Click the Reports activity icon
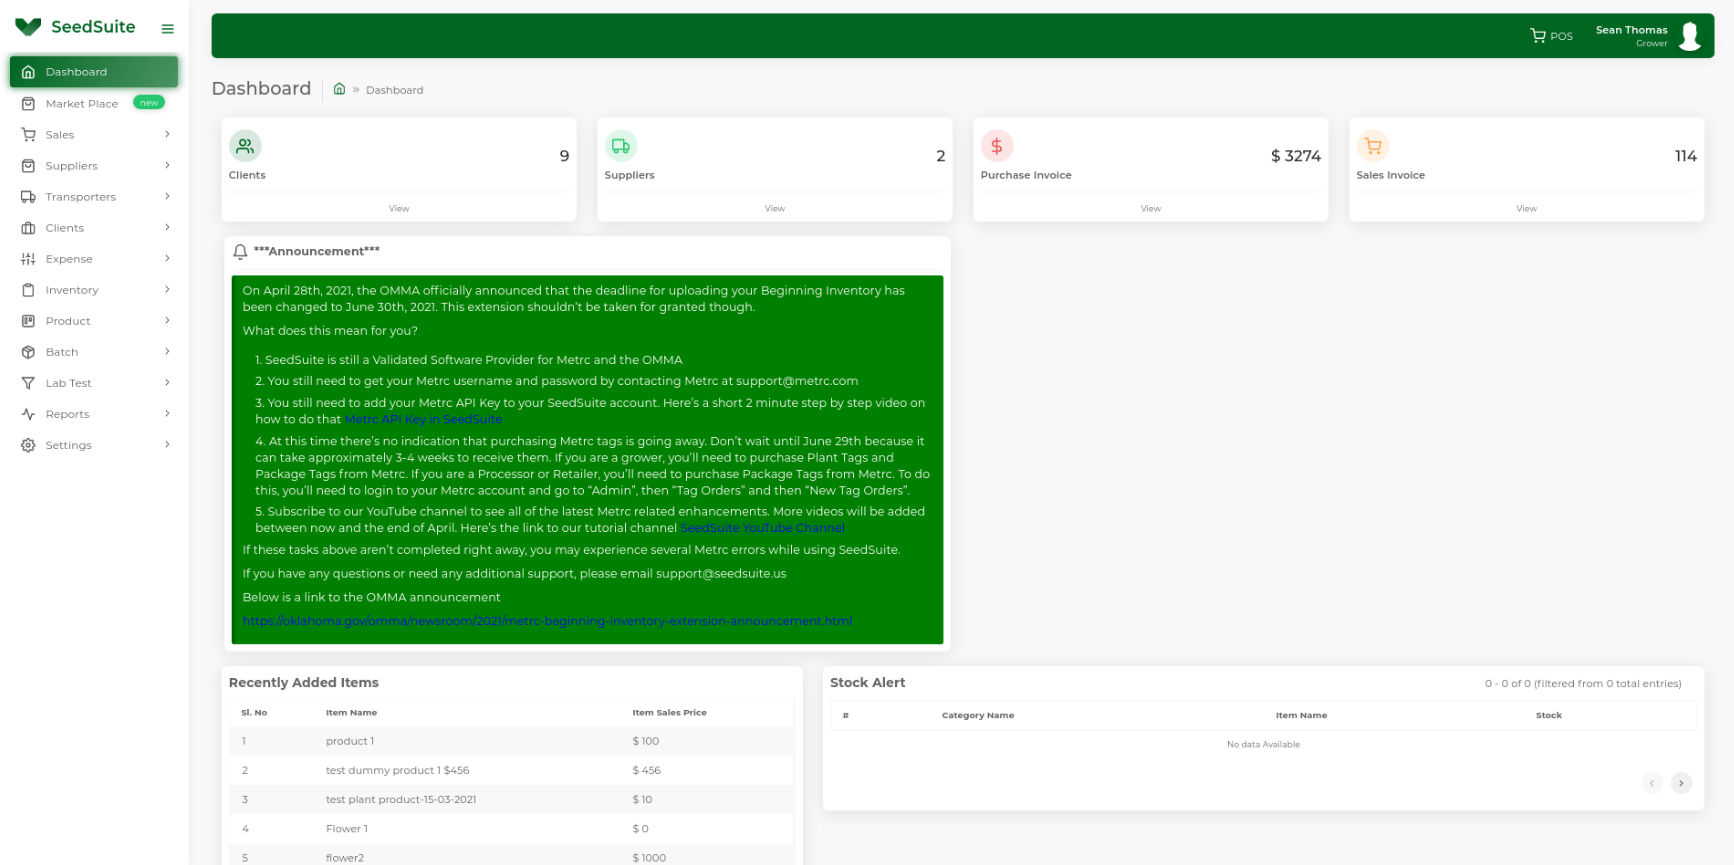Viewport: 1734px width, 865px height. (x=28, y=414)
